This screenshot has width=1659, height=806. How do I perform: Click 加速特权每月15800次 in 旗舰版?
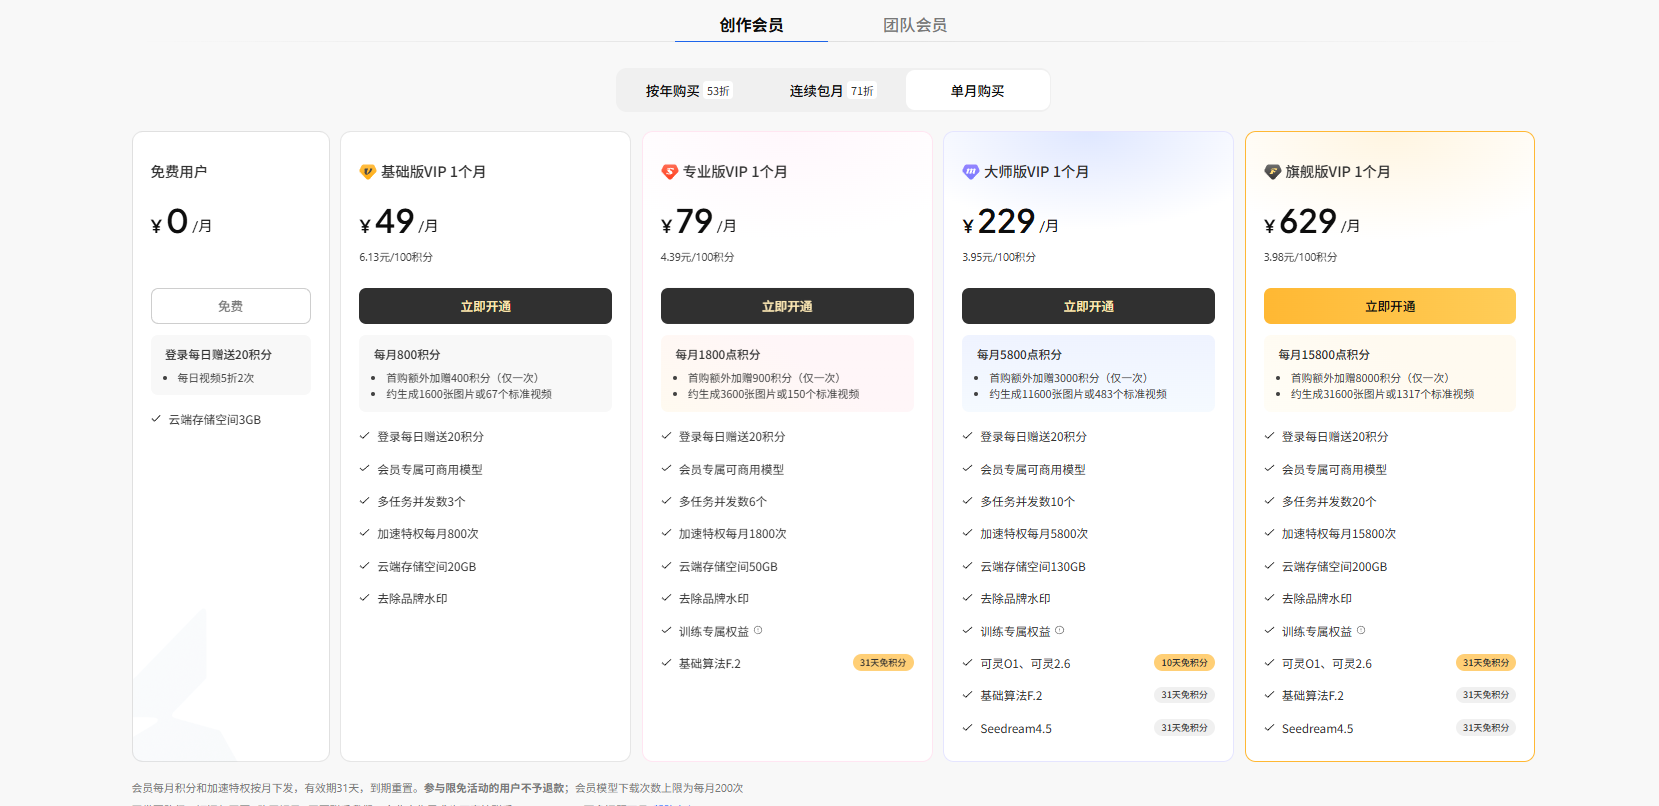pyautogui.click(x=1339, y=534)
